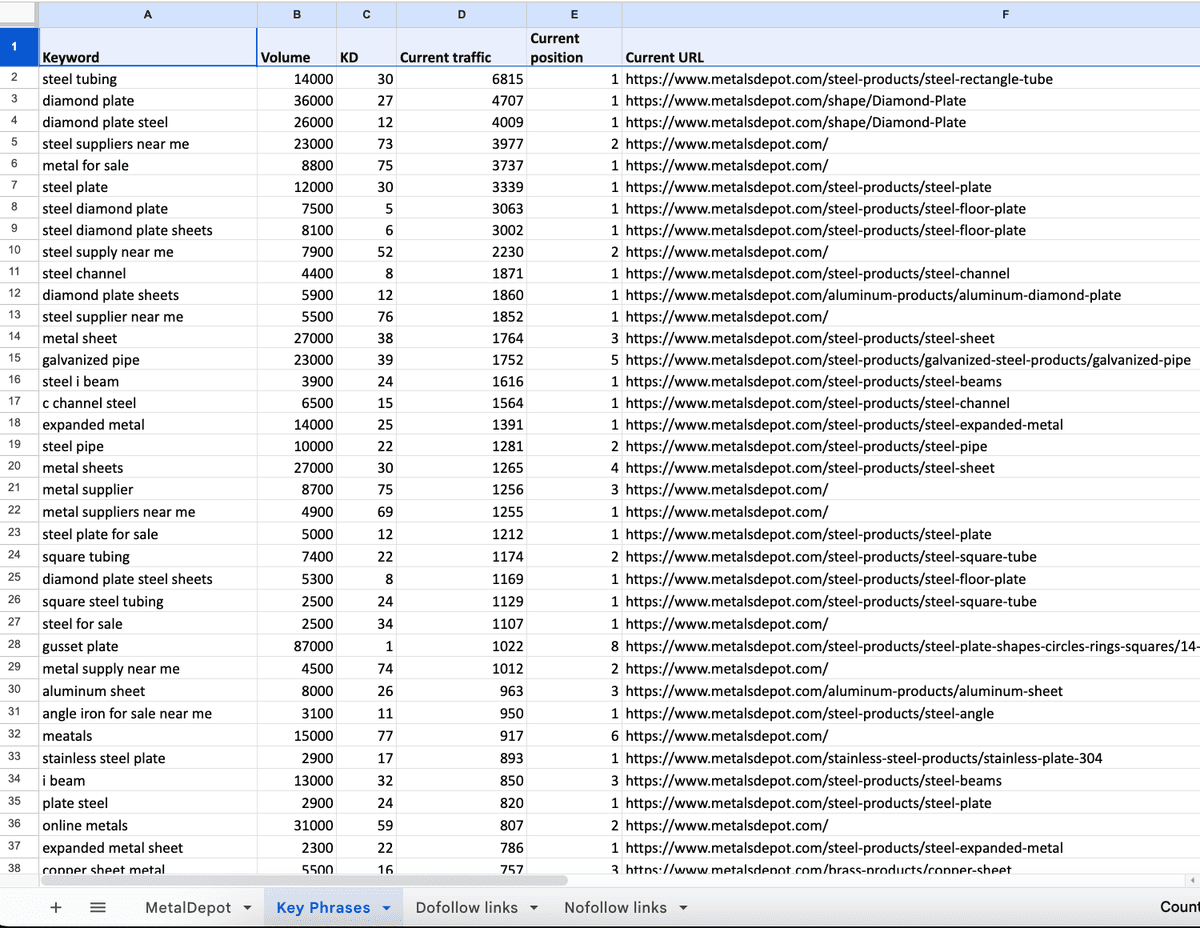Select the 'steel i beam' cell

click(148, 381)
